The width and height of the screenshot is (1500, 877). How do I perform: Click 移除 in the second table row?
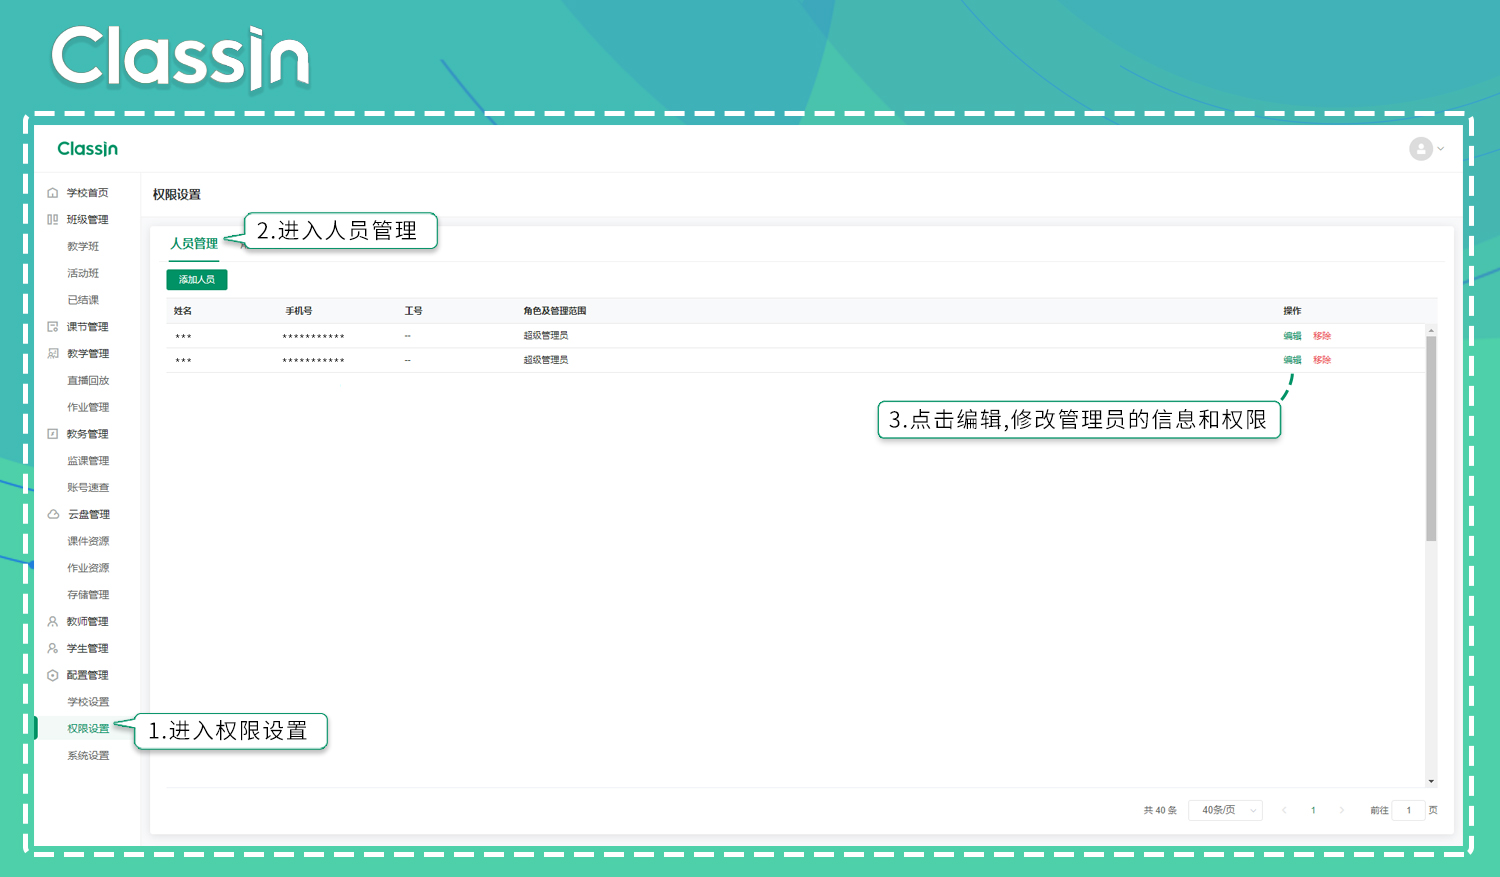[1322, 360]
